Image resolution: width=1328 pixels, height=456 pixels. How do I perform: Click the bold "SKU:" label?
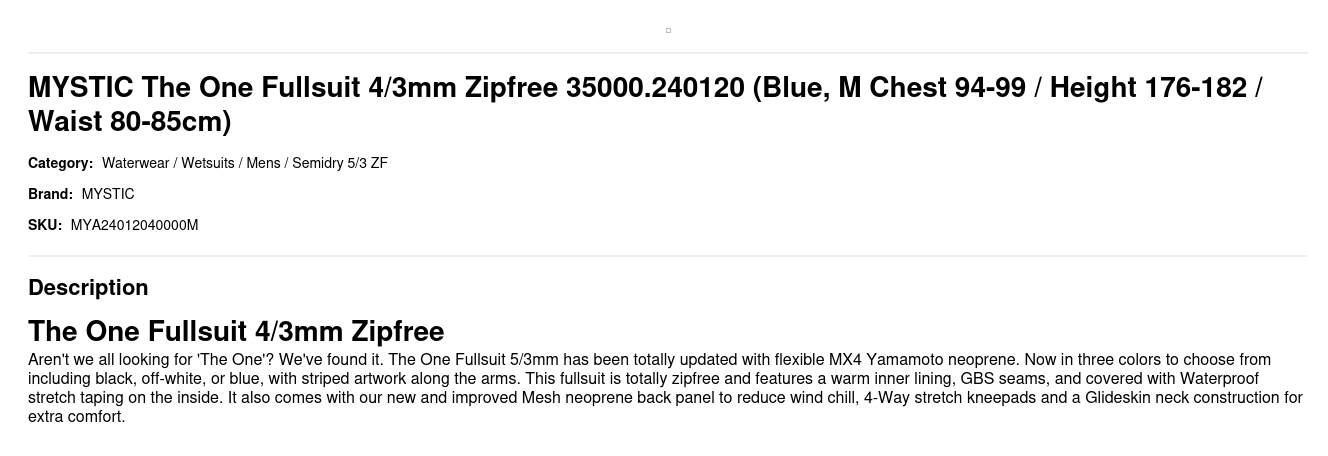(x=44, y=225)
